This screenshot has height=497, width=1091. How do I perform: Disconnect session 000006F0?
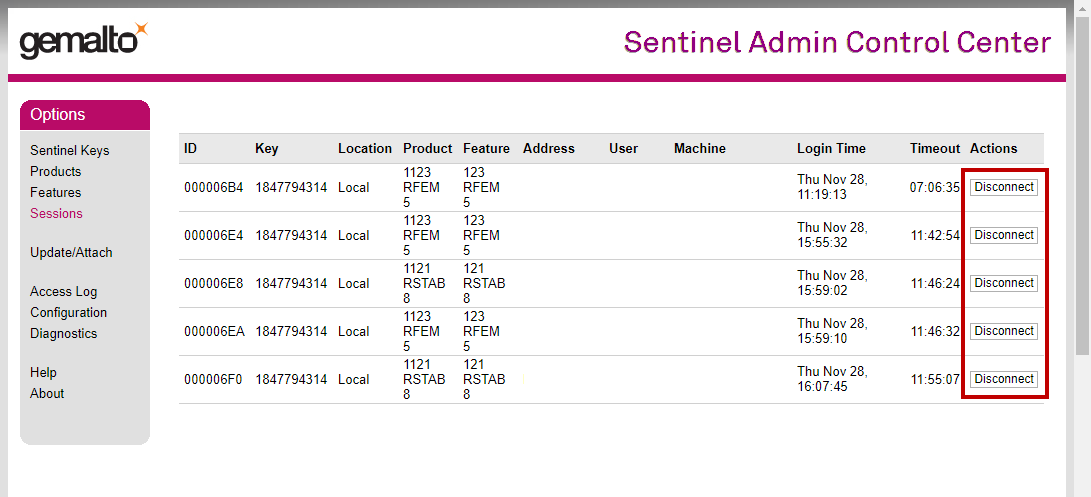(x=1004, y=379)
